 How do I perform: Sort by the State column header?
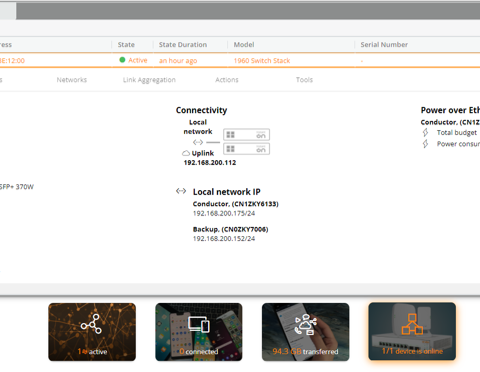(x=126, y=45)
